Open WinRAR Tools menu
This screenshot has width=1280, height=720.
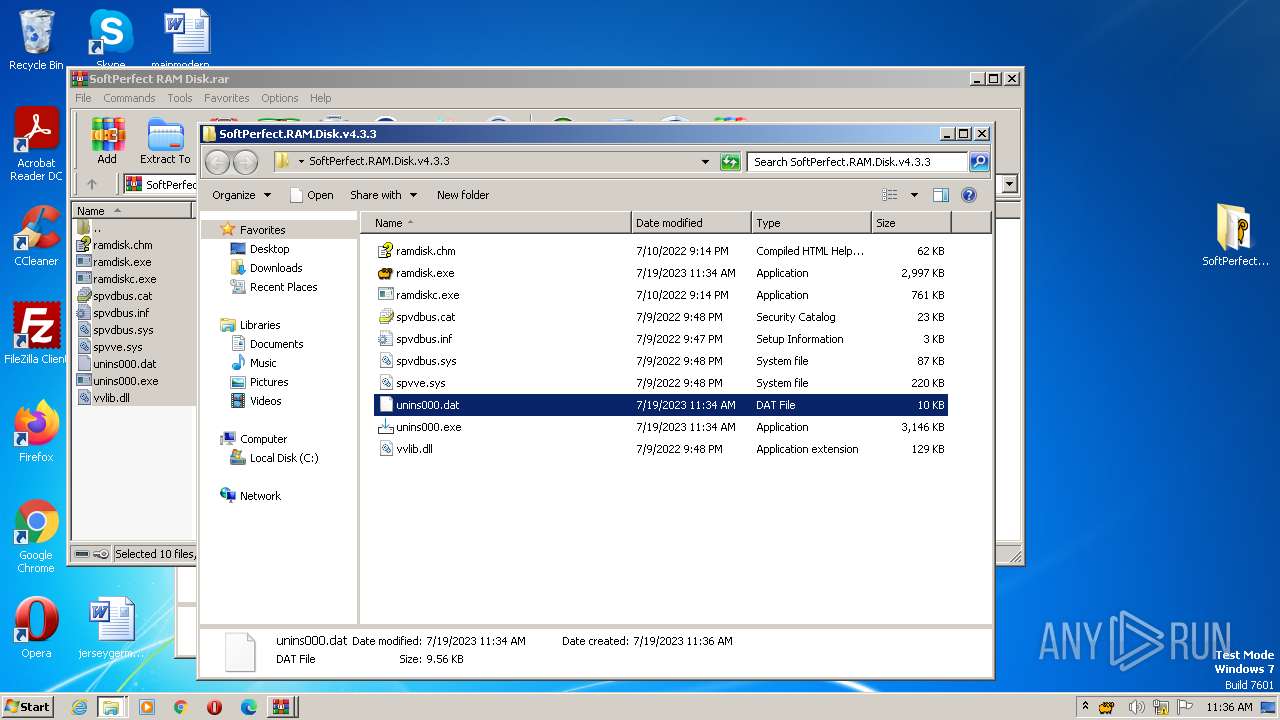click(180, 98)
